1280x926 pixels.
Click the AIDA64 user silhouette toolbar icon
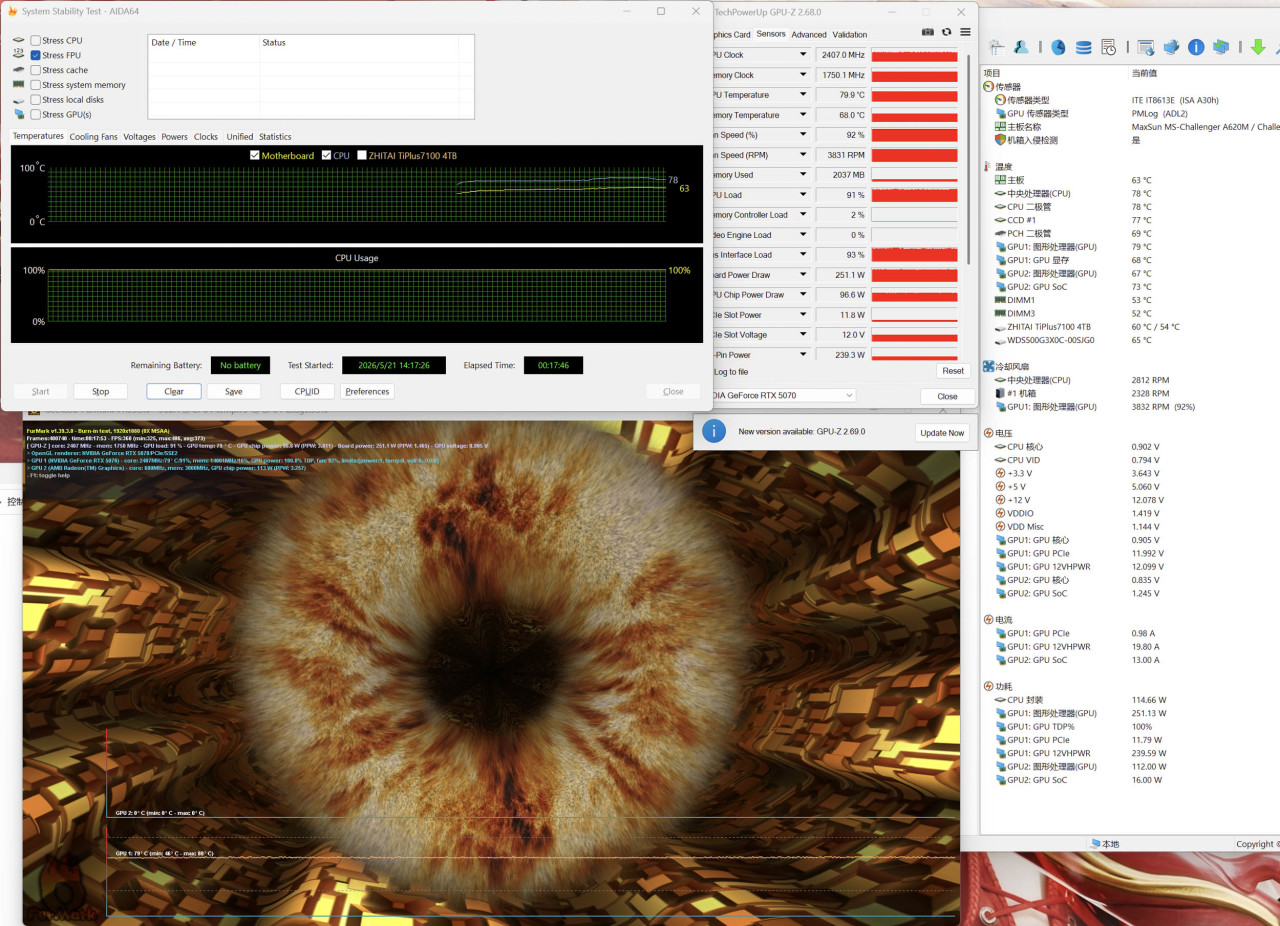(x=1021, y=47)
